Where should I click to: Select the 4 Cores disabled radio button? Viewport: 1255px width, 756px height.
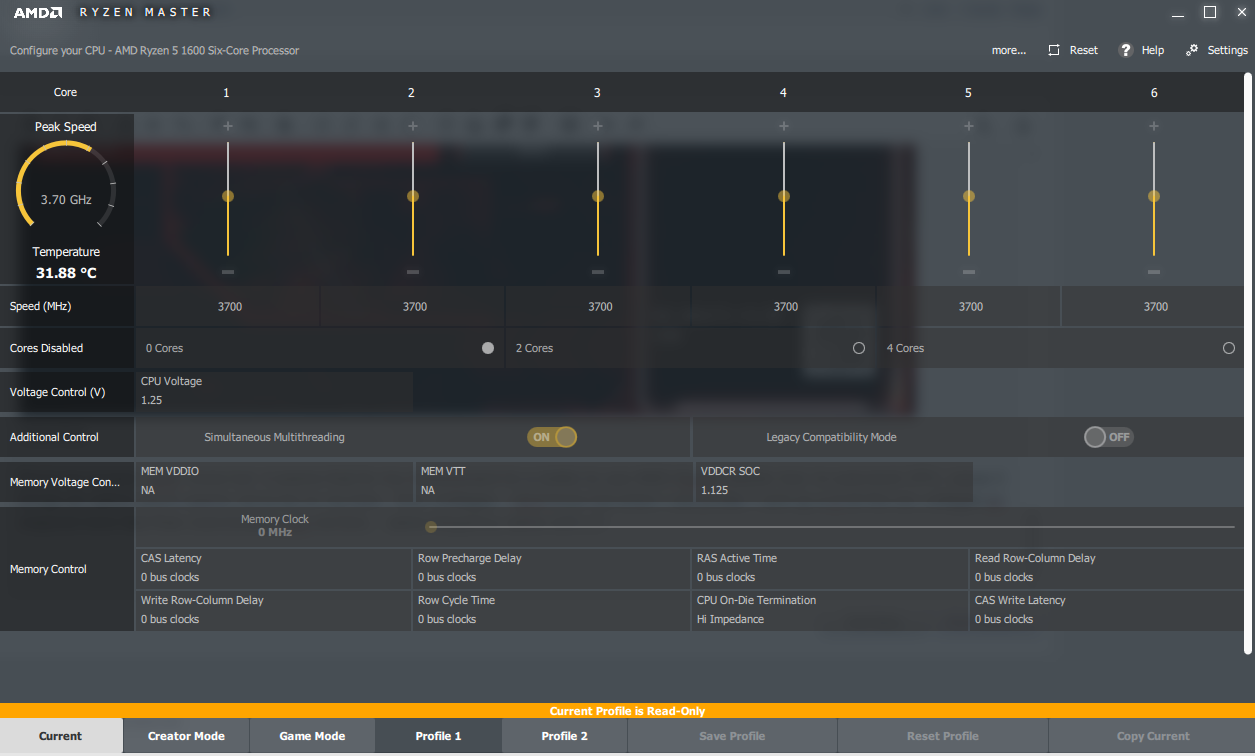click(x=1229, y=348)
